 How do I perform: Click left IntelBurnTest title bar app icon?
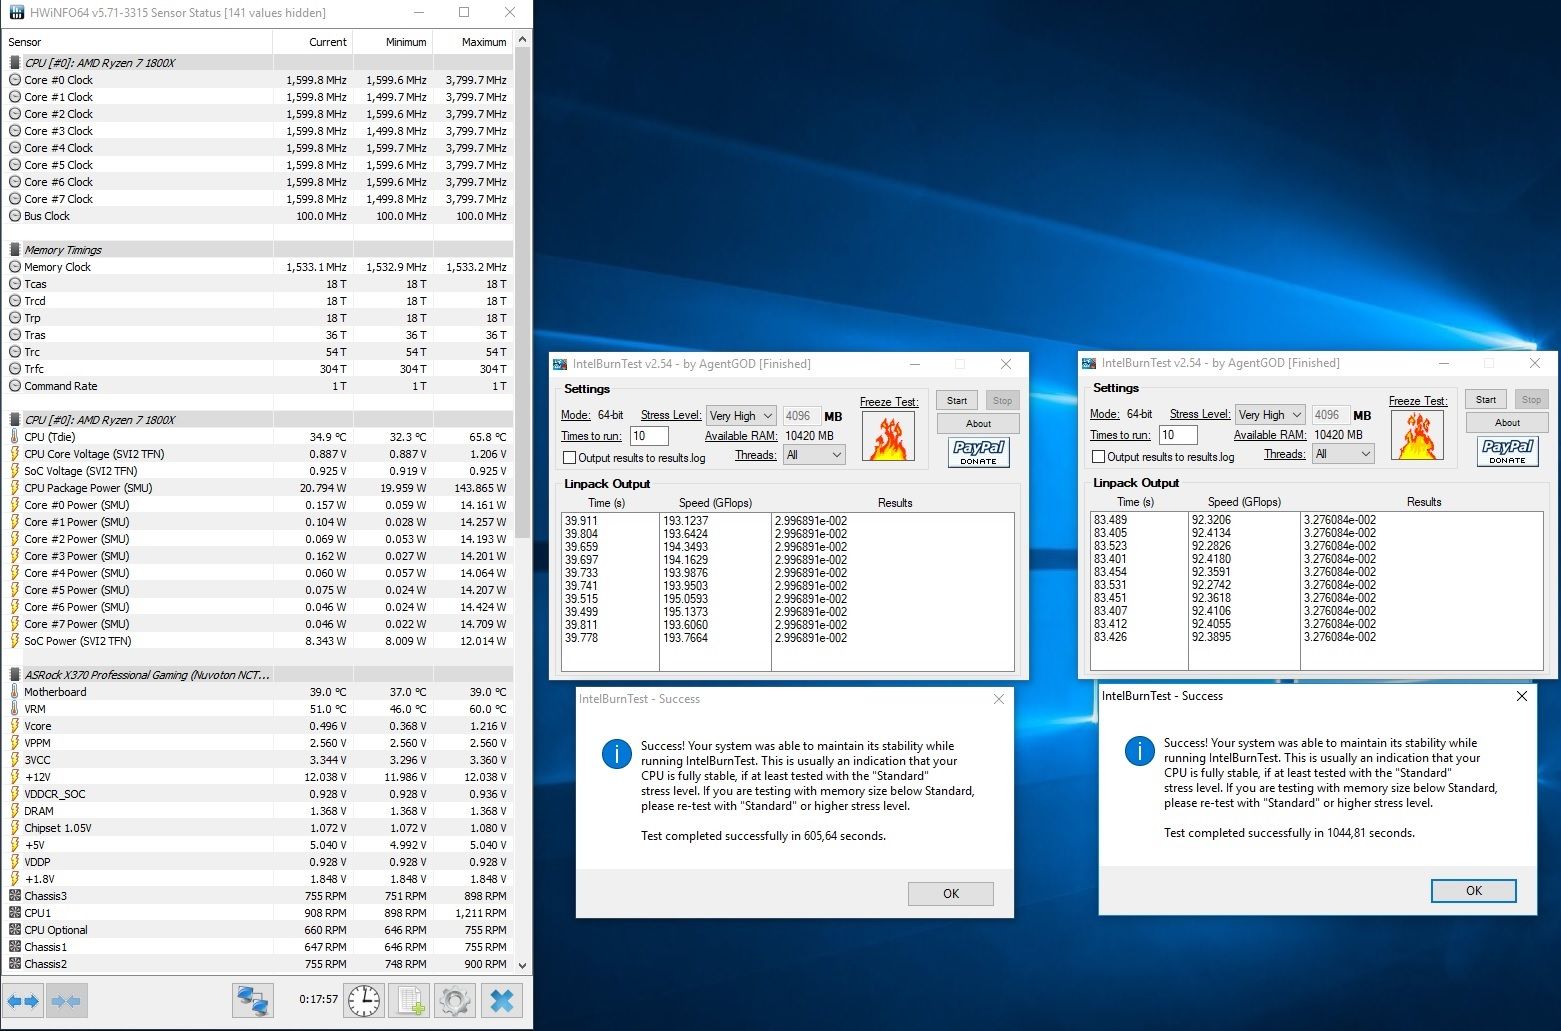561,364
